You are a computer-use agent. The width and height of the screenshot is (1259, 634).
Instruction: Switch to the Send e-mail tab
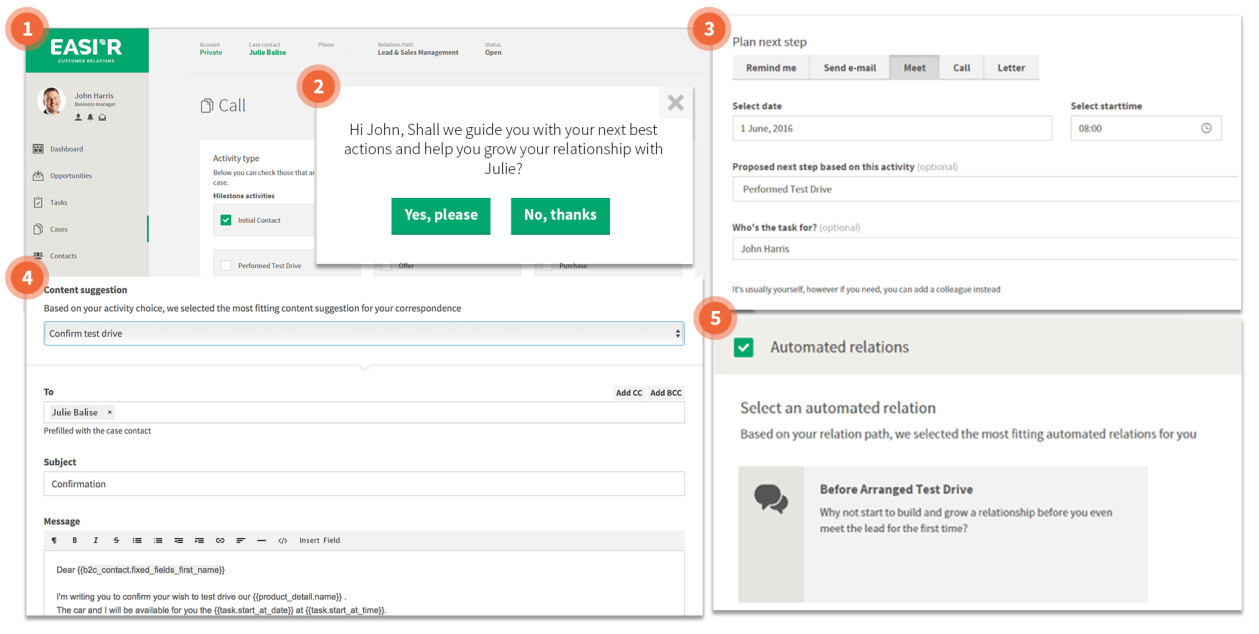coord(849,68)
